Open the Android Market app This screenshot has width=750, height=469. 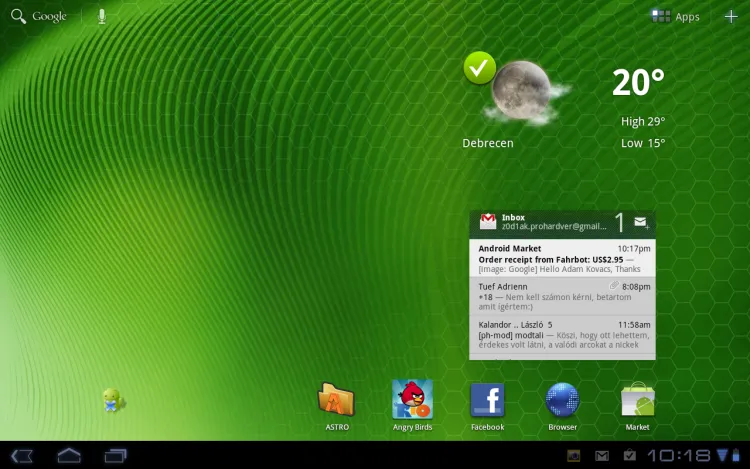click(x=637, y=401)
